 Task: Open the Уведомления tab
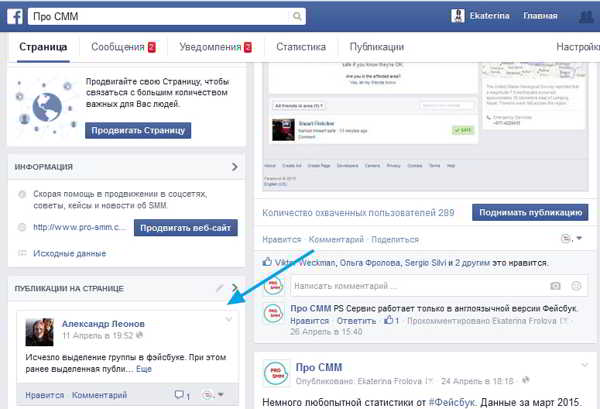click(x=215, y=47)
